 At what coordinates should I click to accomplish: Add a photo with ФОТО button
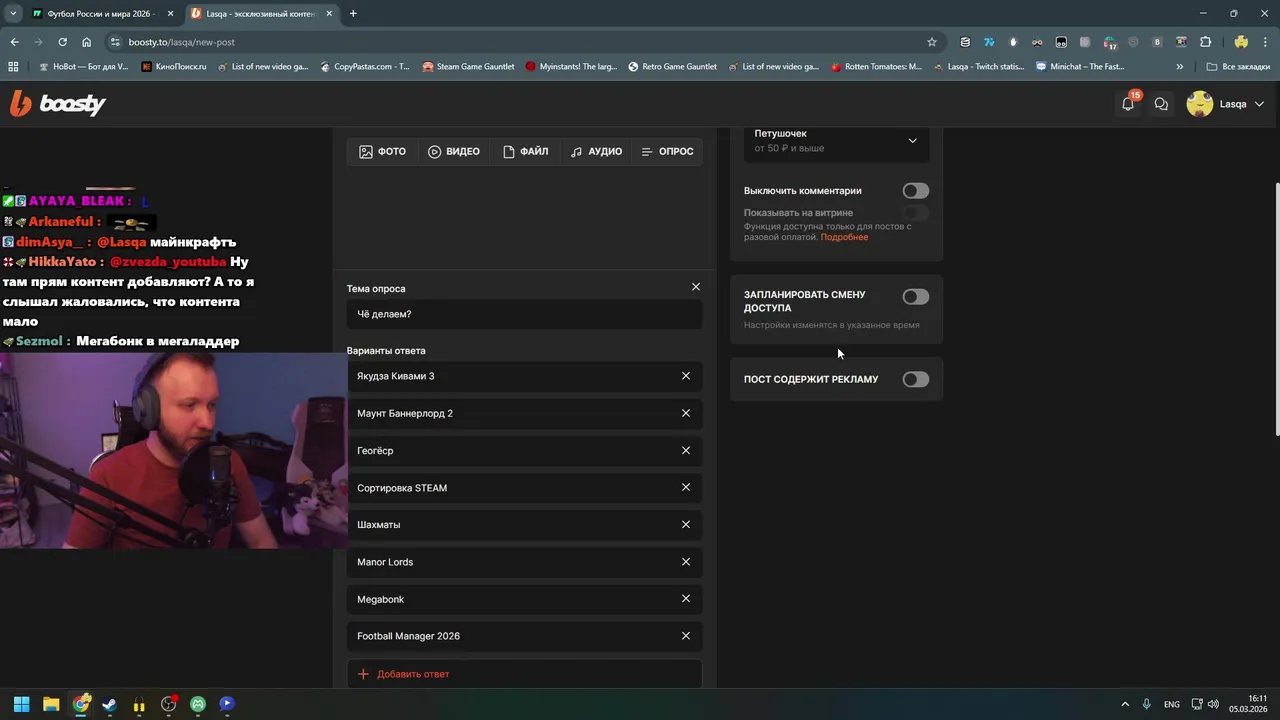click(382, 152)
